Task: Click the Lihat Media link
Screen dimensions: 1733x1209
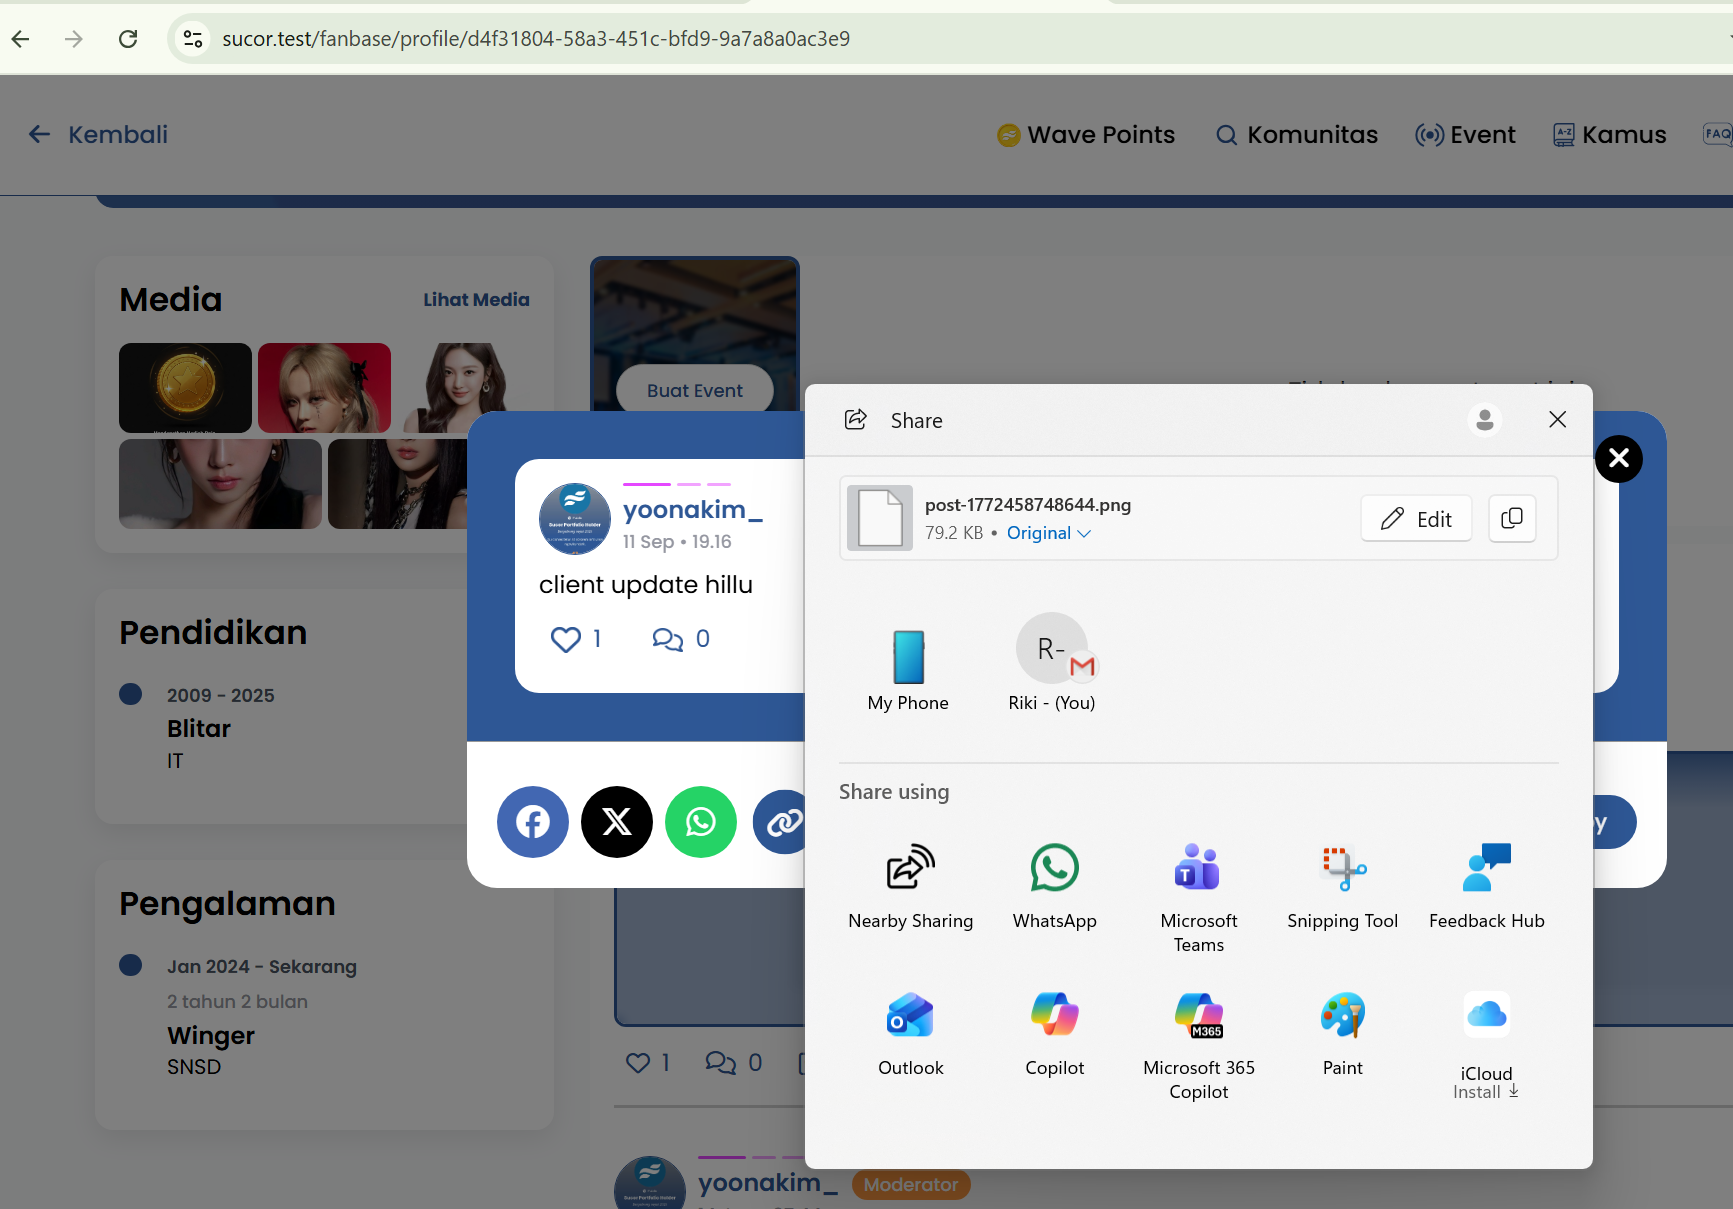Action: tap(476, 299)
